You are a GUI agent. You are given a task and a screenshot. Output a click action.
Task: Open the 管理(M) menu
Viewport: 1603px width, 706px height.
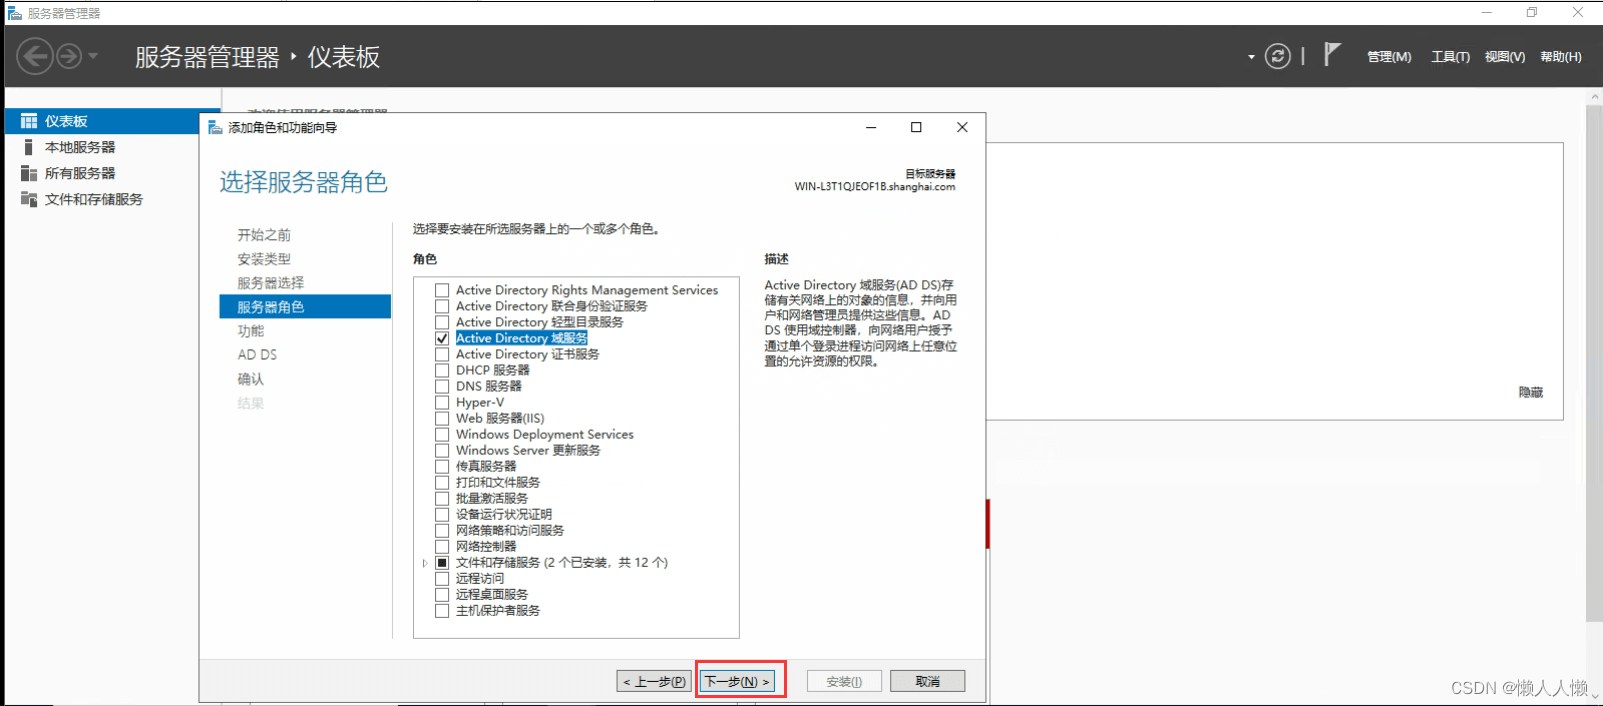[1389, 57]
